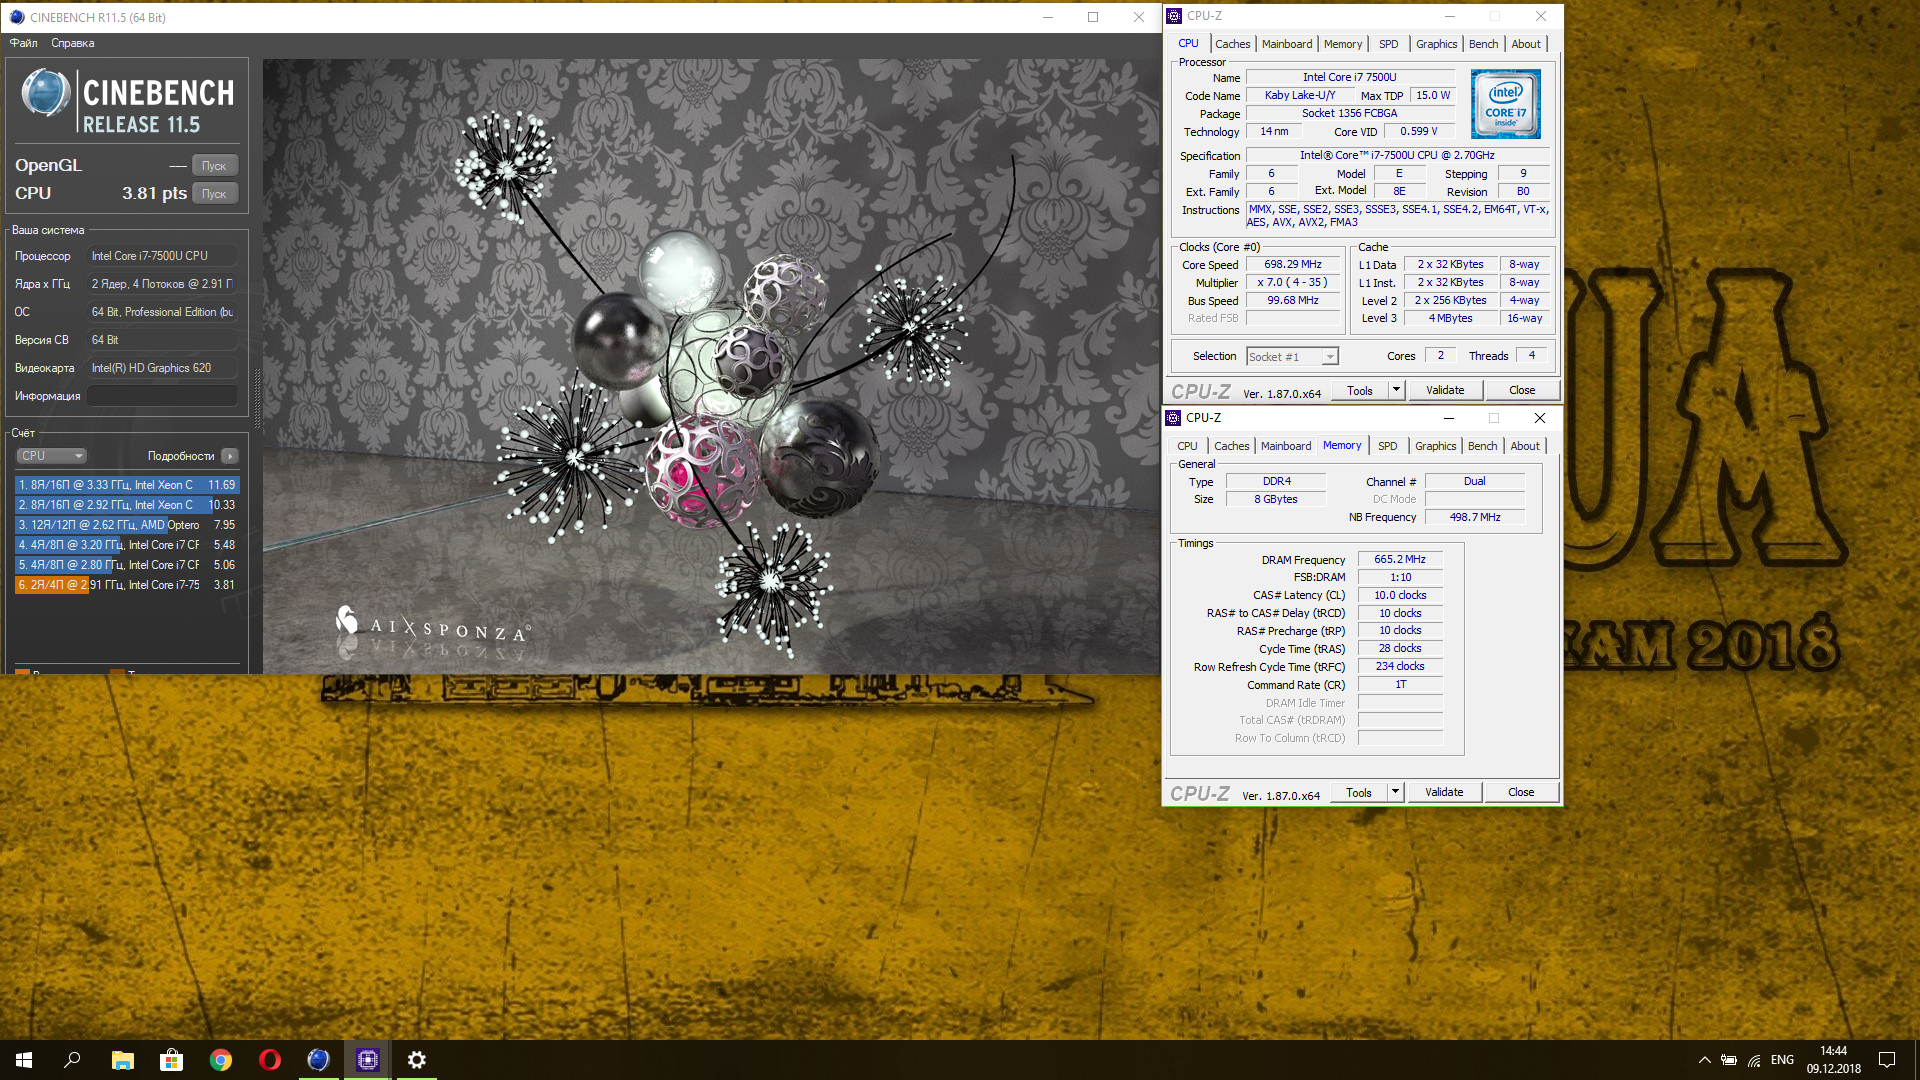Open Graphics tab in upper CPU-Z window
This screenshot has width=1920, height=1080.
point(1437,44)
